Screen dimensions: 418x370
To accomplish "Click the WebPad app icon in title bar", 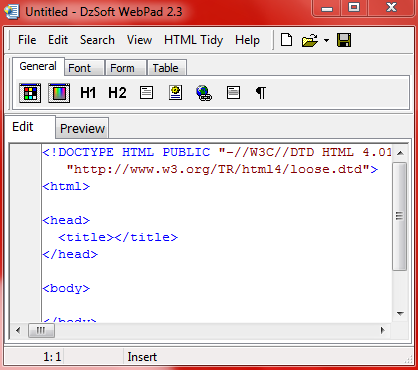I will pos(12,11).
